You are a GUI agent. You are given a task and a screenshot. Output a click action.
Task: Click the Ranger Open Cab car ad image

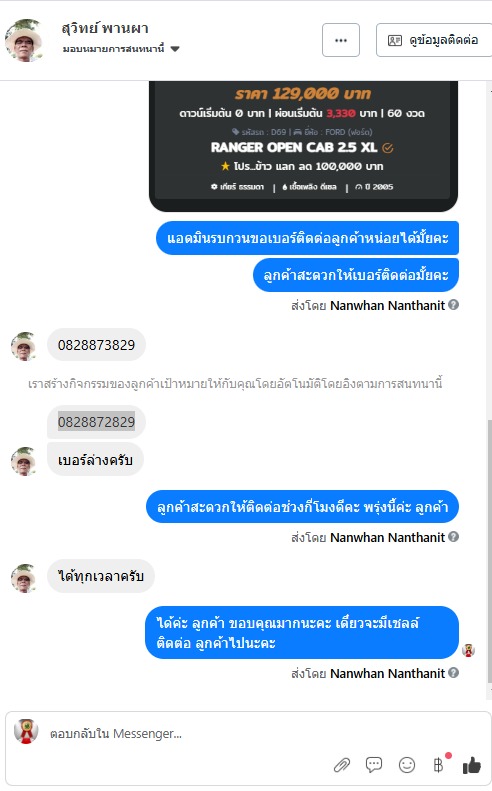[303, 145]
